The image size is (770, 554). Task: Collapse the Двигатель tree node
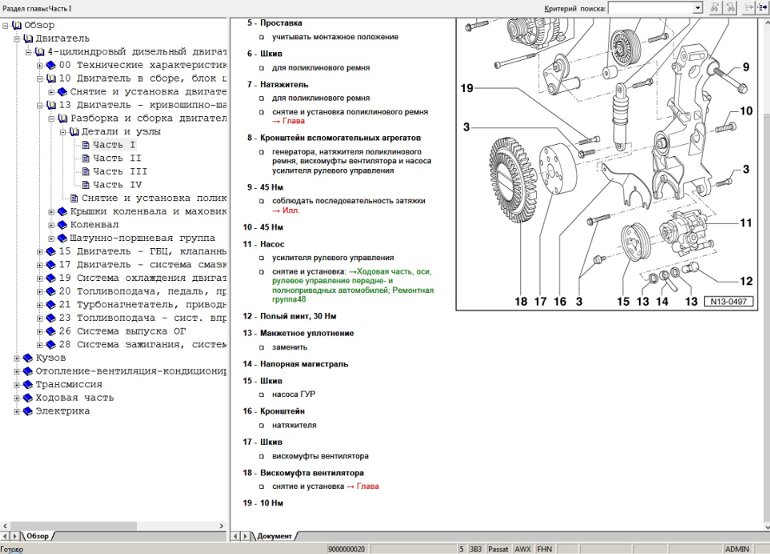pyautogui.click(x=17, y=39)
